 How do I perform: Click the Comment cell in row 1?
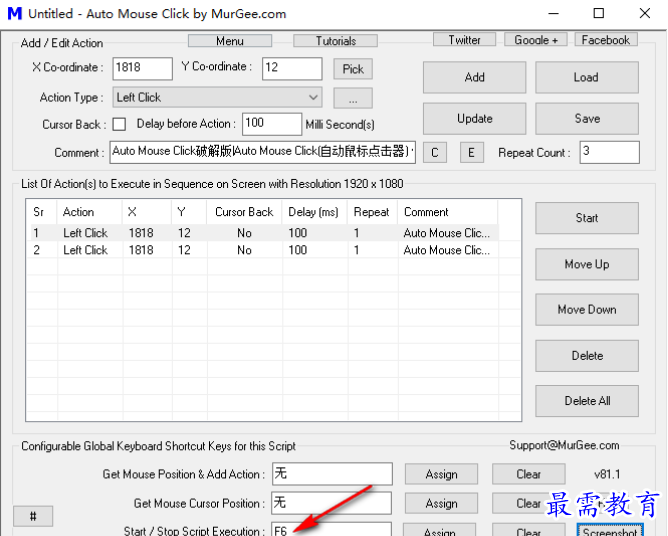446,233
